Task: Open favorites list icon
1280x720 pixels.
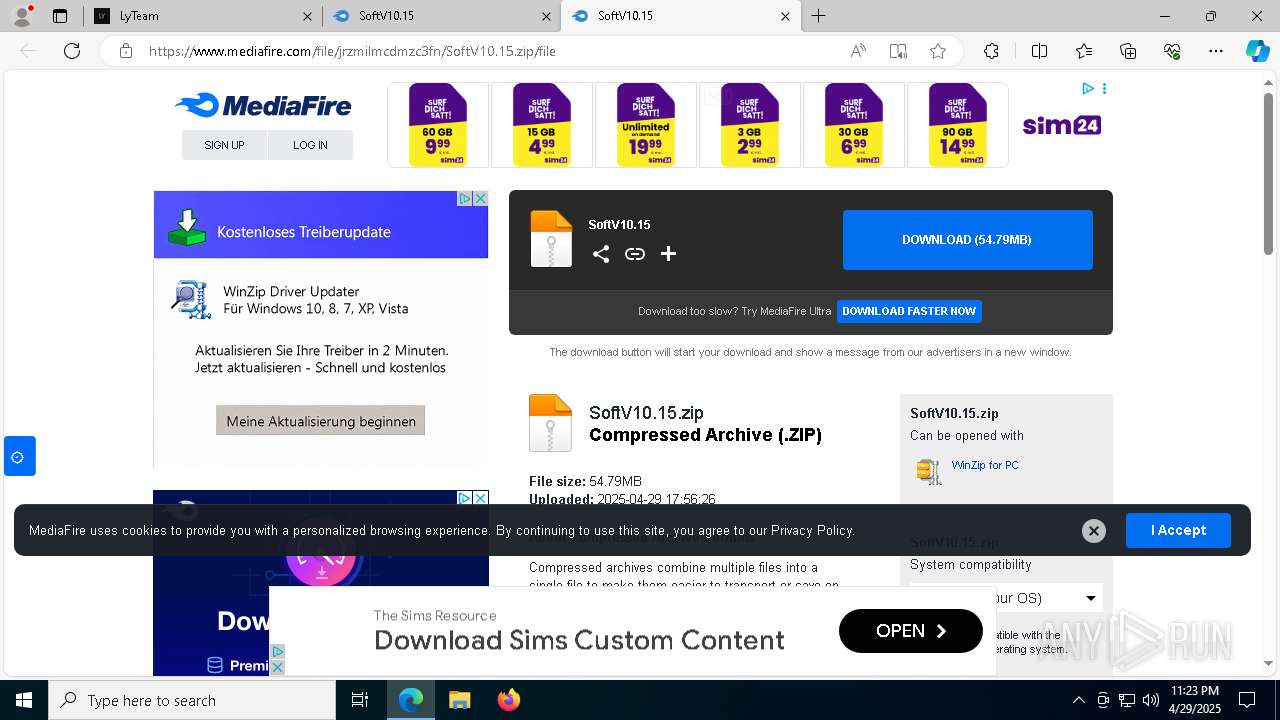Action: pos(1084,51)
